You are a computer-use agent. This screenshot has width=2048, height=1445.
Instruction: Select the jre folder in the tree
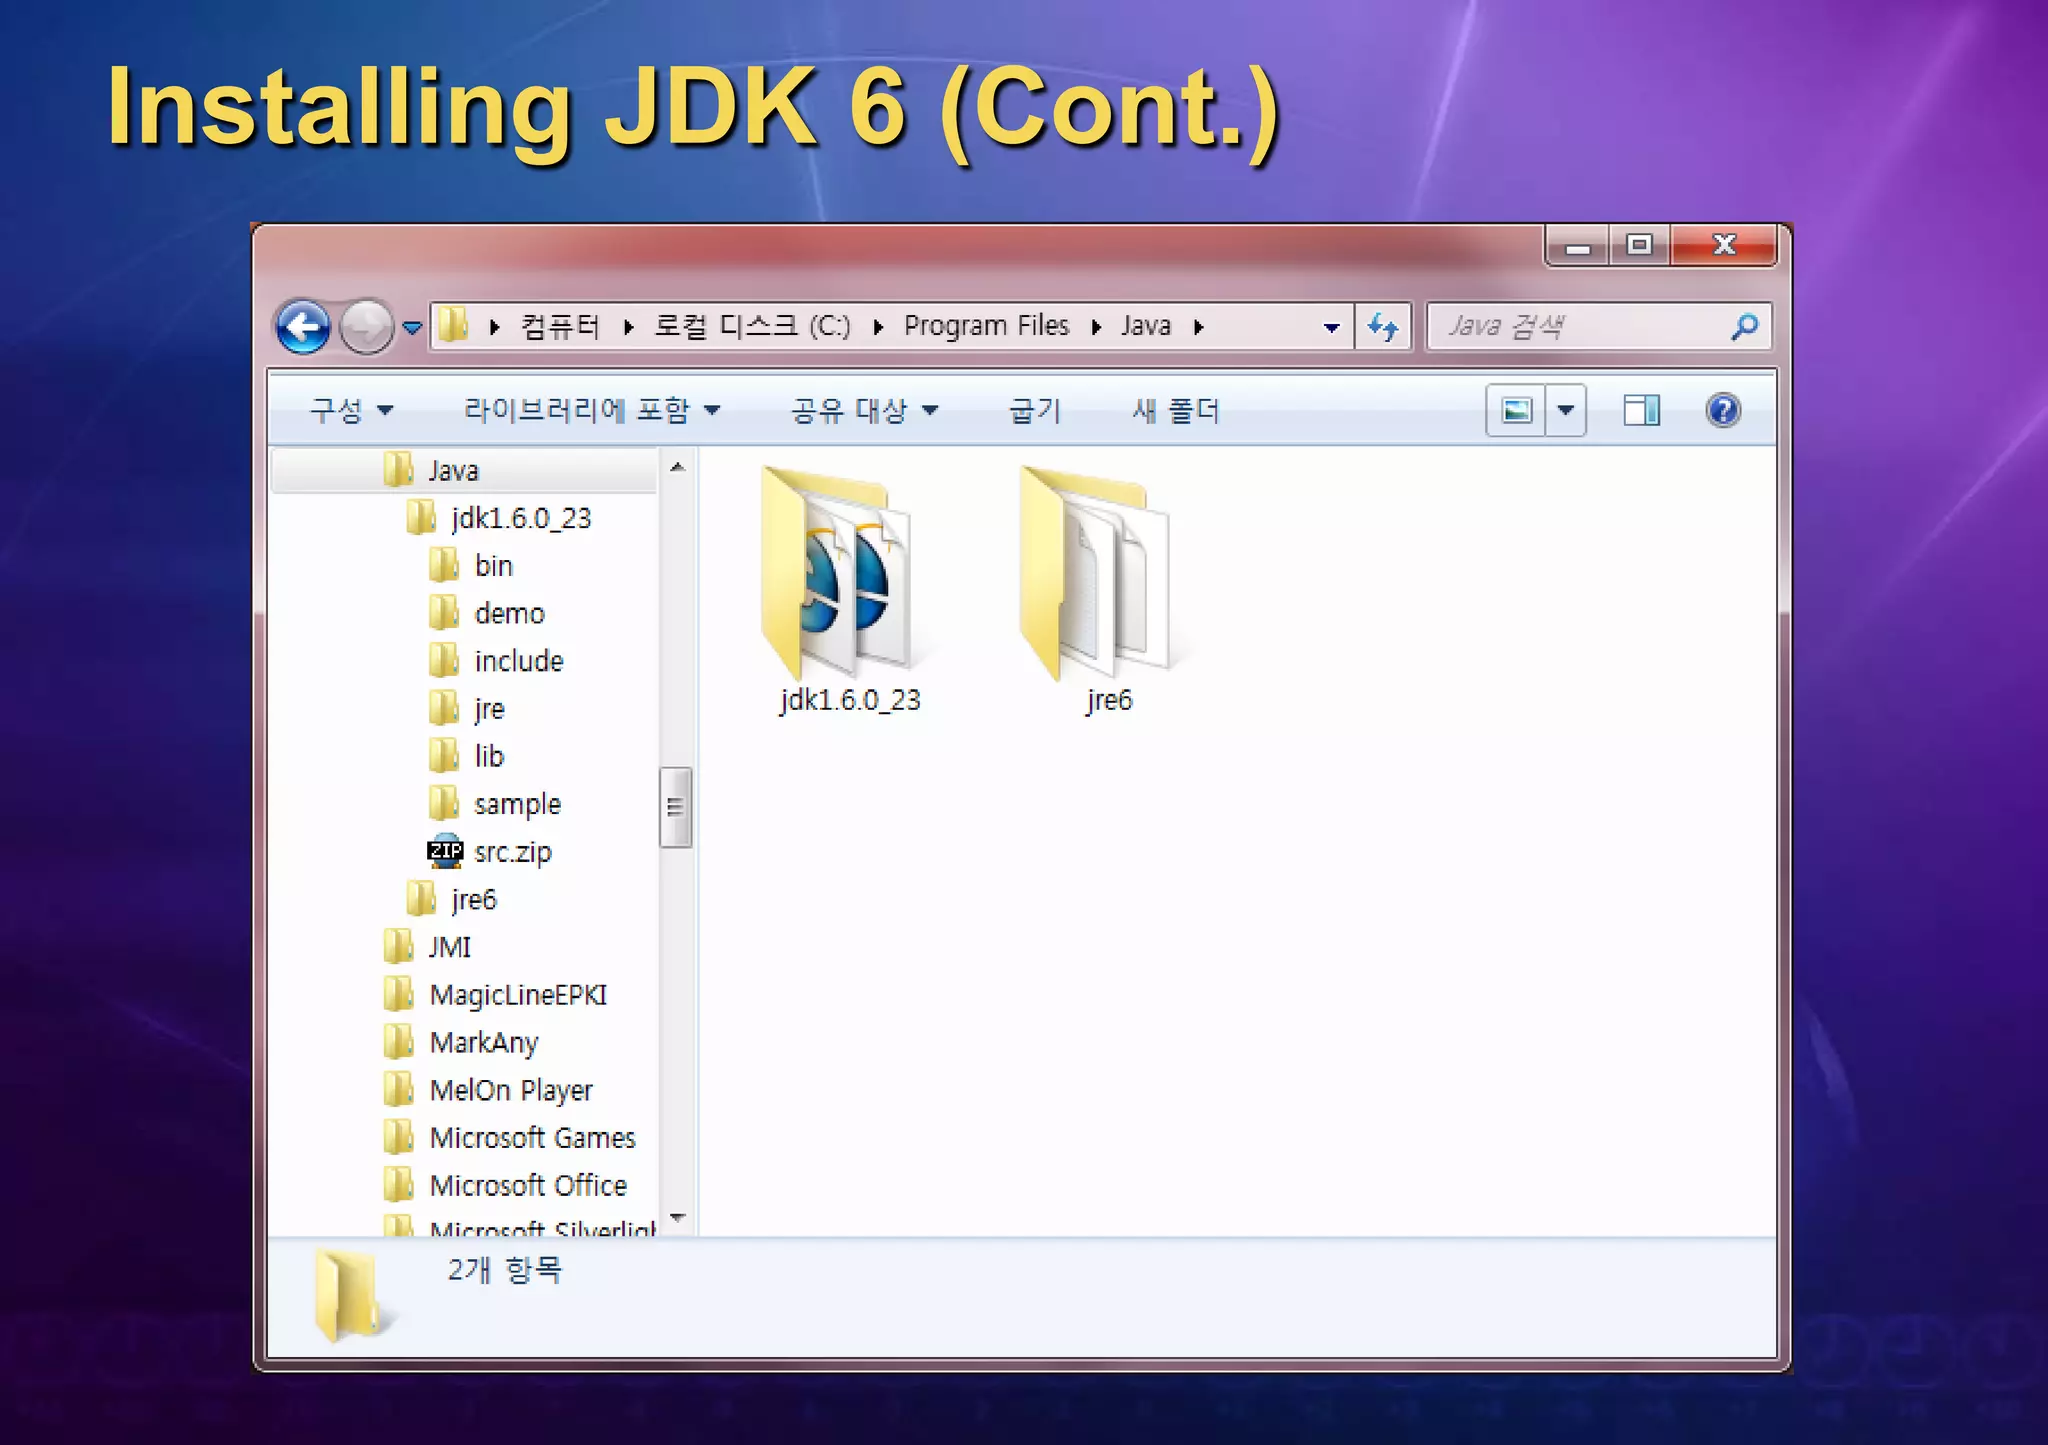[x=488, y=709]
